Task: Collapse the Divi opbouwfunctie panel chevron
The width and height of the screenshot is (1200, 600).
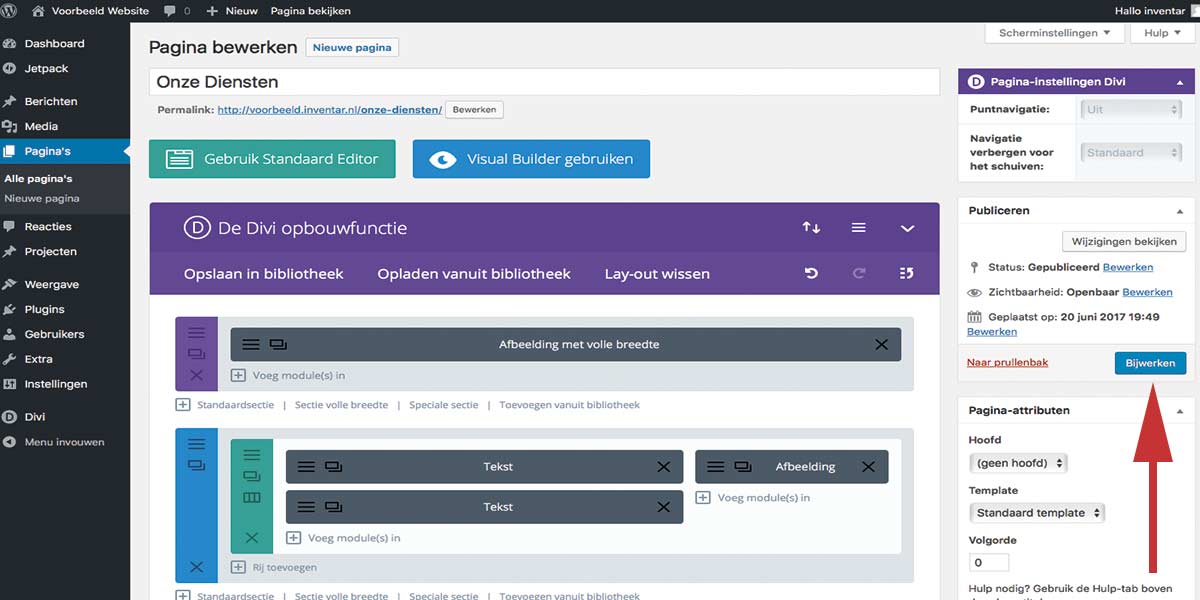Action: [907, 229]
